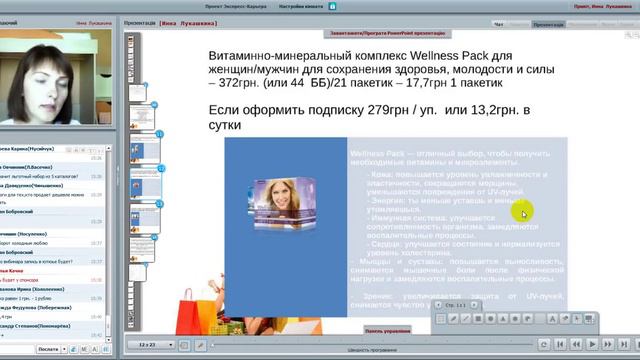Viewport: 640px width, 360px height.
Task: Click the chat scrollbar down arrow
Action: click(109, 340)
